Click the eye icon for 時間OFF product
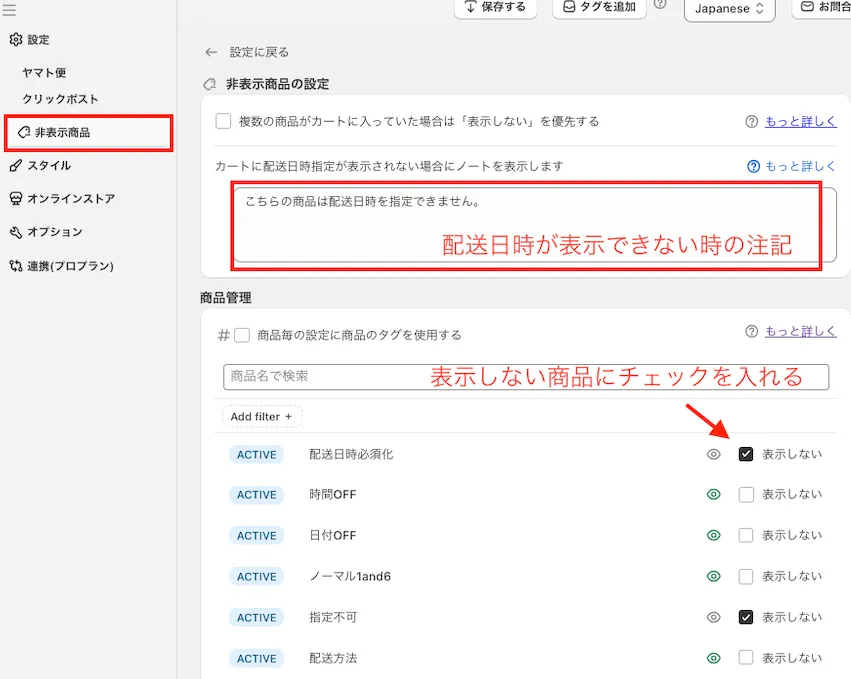The image size is (851, 679). pyautogui.click(x=713, y=494)
